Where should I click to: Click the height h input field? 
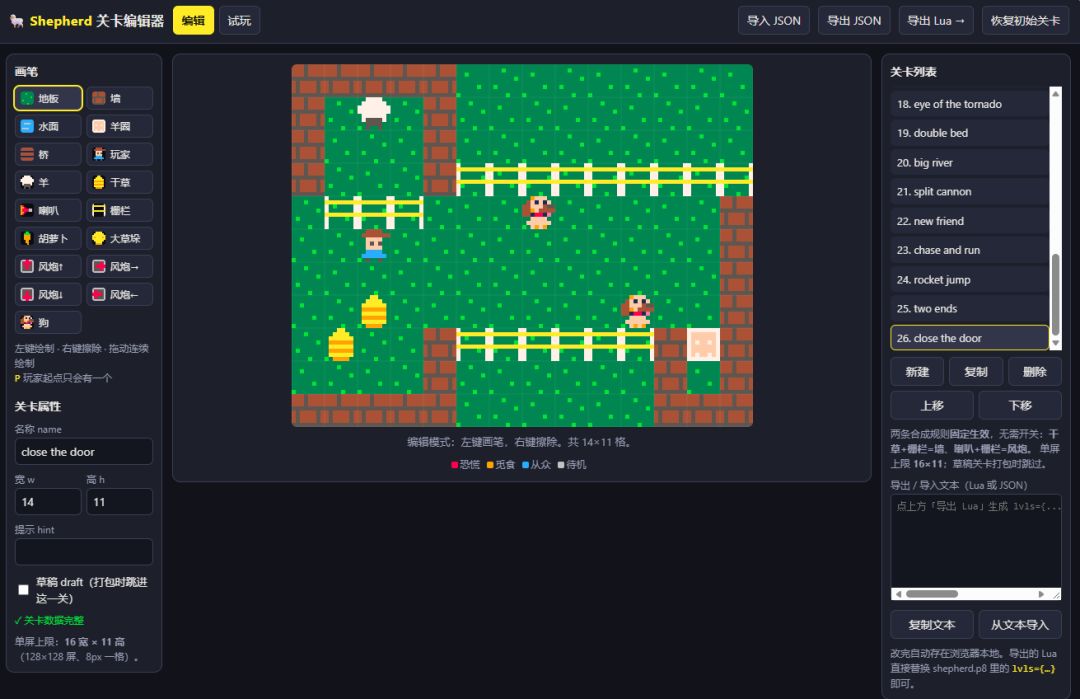pos(120,502)
